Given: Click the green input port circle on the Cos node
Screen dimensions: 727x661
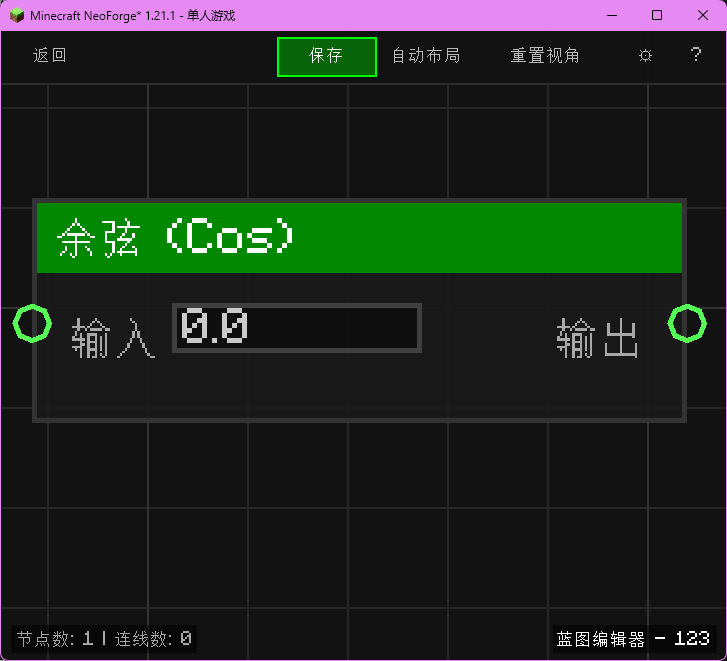Looking at the screenshot, I should pos(32,324).
